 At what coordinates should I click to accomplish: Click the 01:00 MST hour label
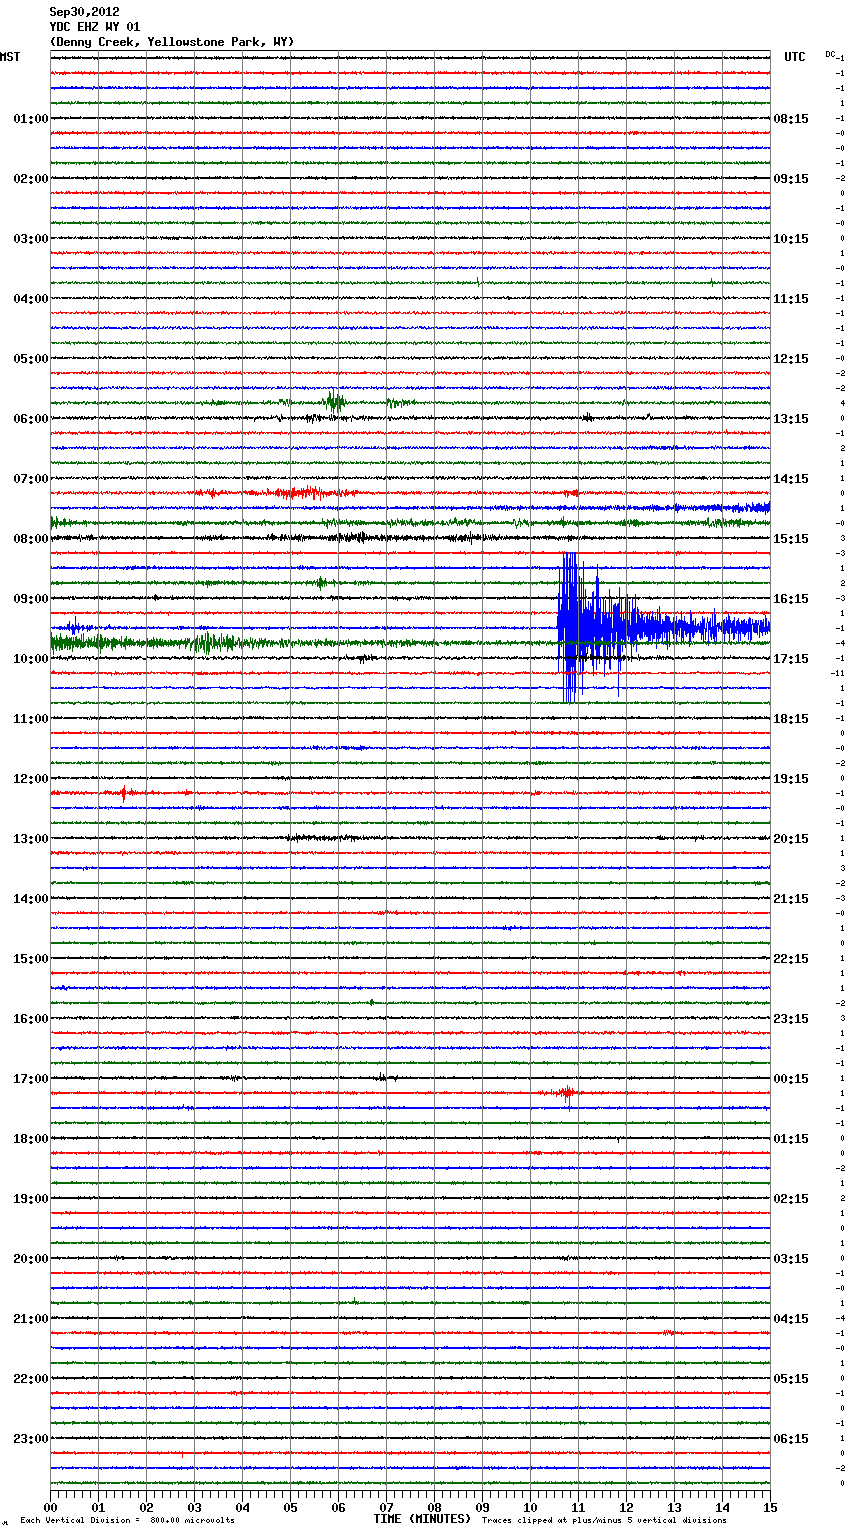pos(31,119)
